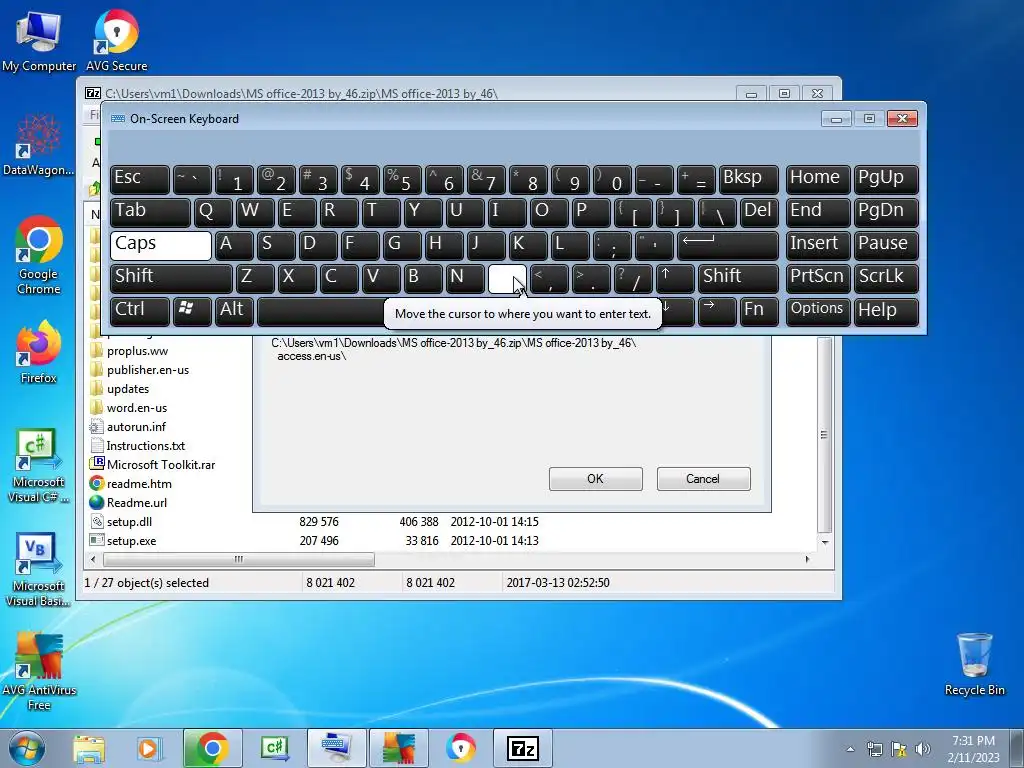1024x768 pixels.
Task: Select On-Screen Keyboard taskbar button
Action: pyautogui.click(x=337, y=748)
